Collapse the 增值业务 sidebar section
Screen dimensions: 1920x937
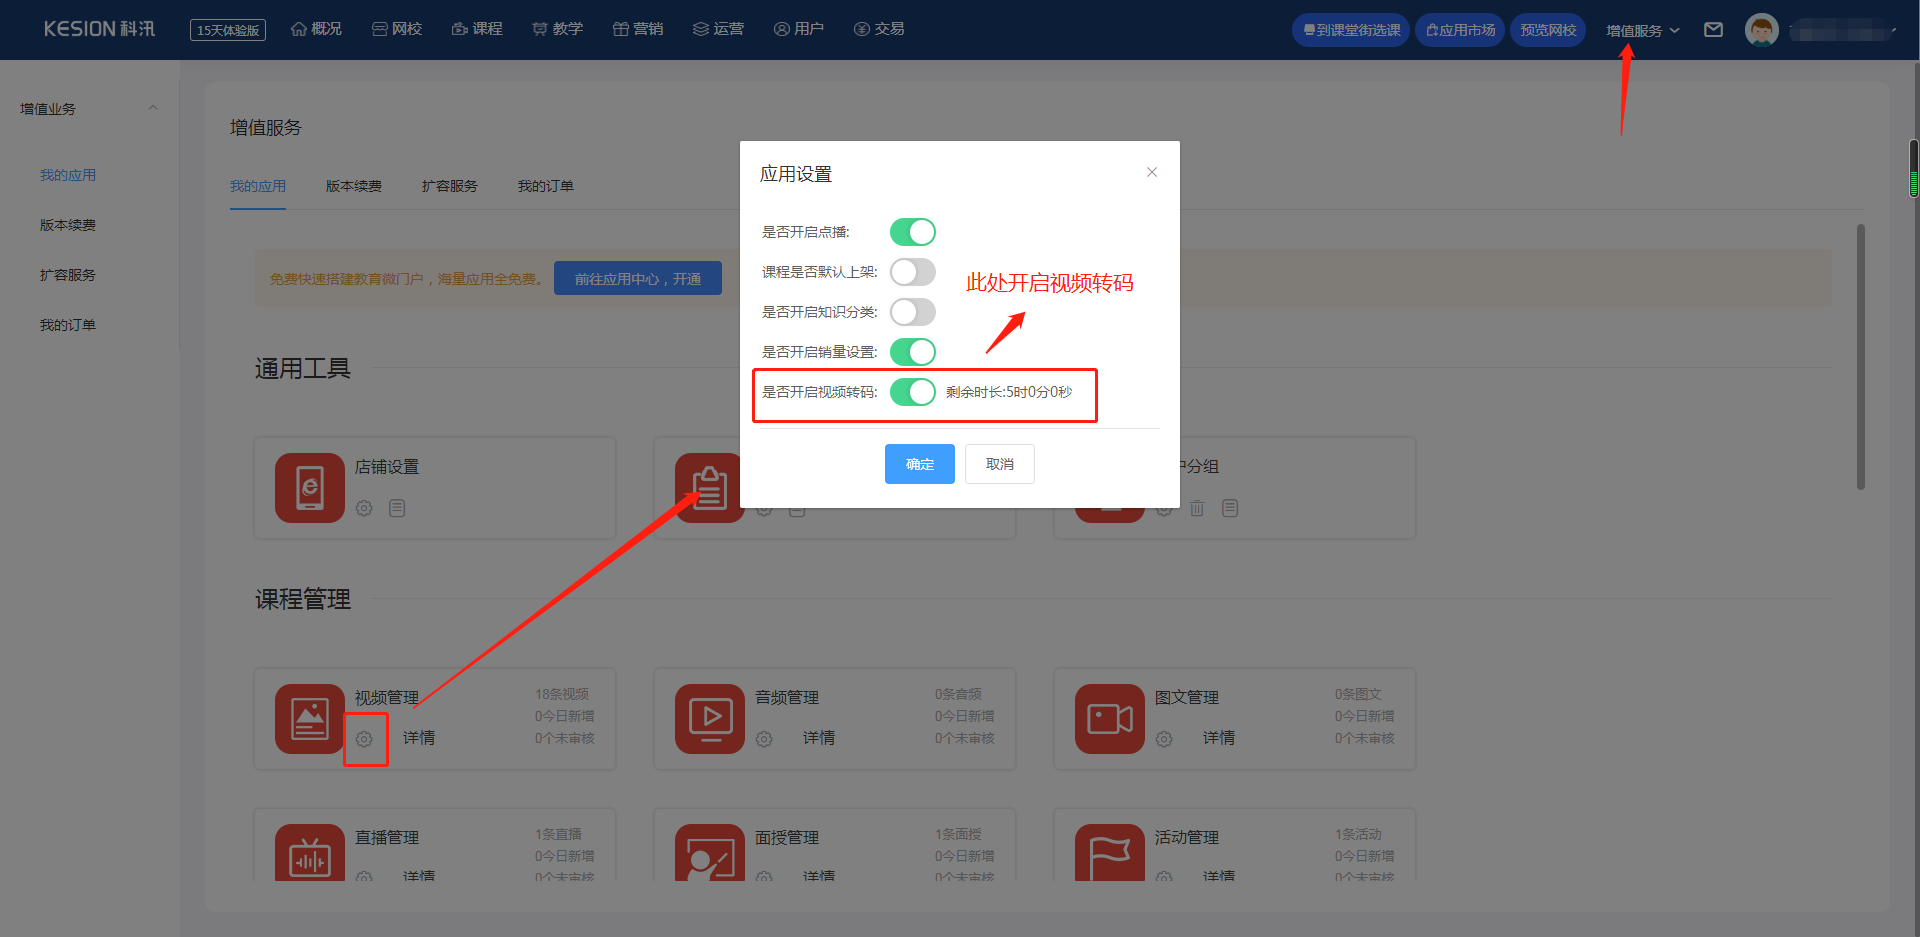(153, 109)
